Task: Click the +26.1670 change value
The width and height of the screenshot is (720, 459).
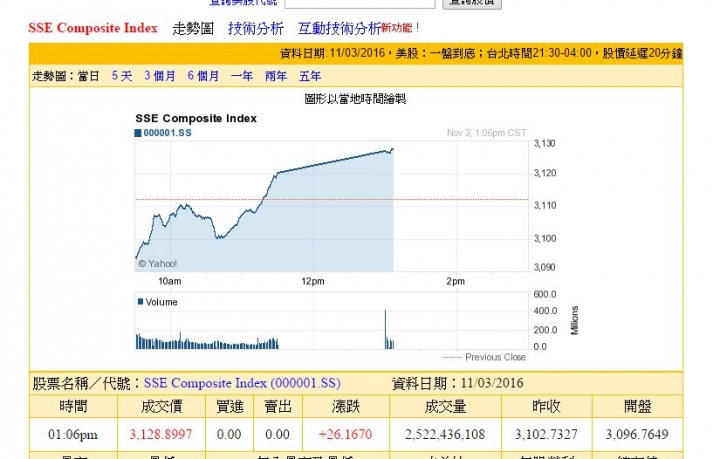Action: pos(345,434)
